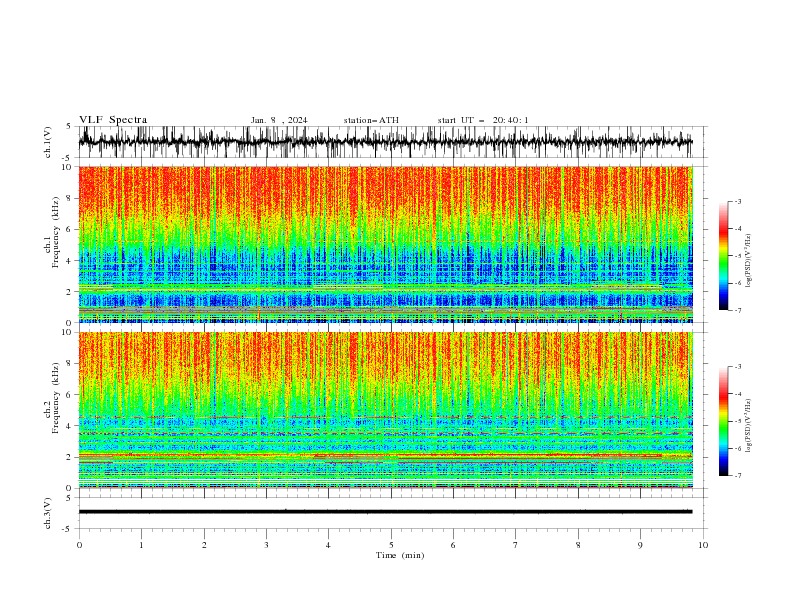Click the ch.1 color scale bar
Image resolution: width=792 pixels, height=612 pixels.
click(x=723, y=256)
